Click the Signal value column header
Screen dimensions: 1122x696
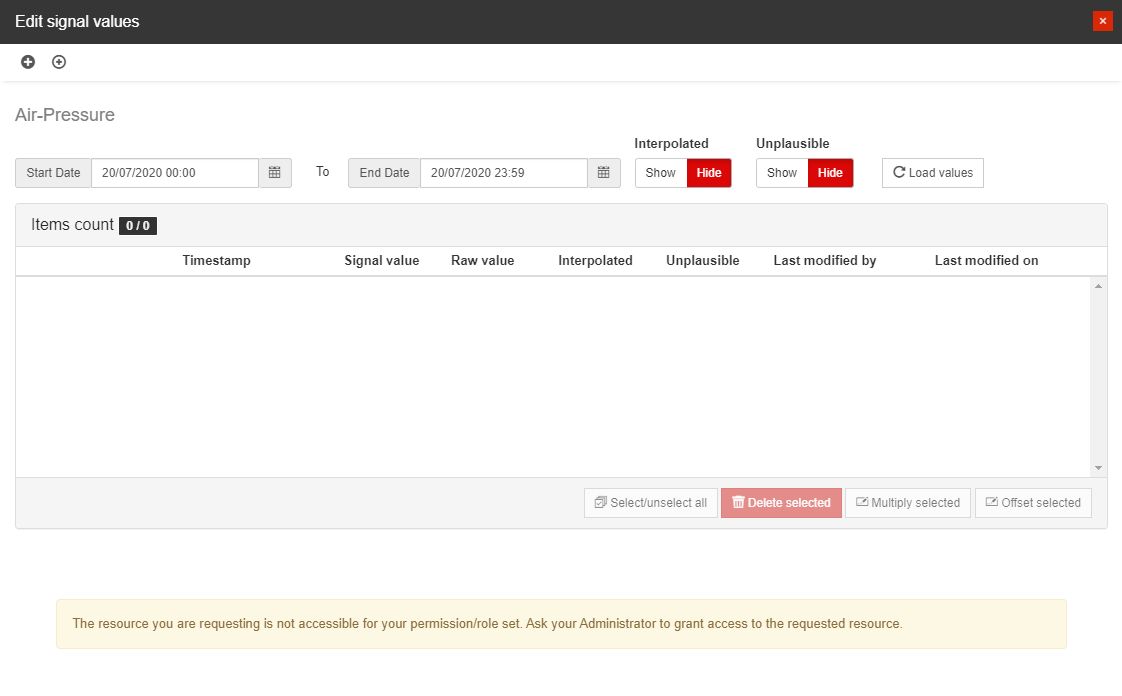[381, 261]
